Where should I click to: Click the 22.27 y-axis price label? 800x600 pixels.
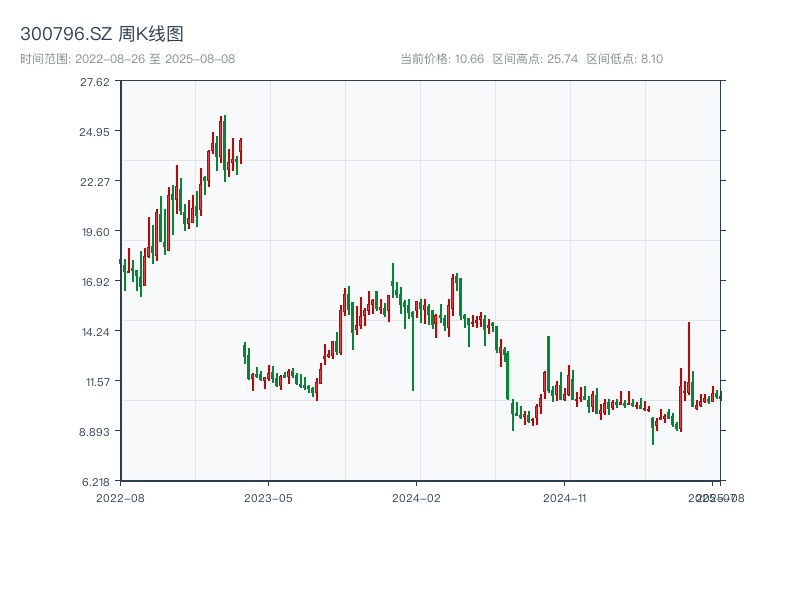96,181
